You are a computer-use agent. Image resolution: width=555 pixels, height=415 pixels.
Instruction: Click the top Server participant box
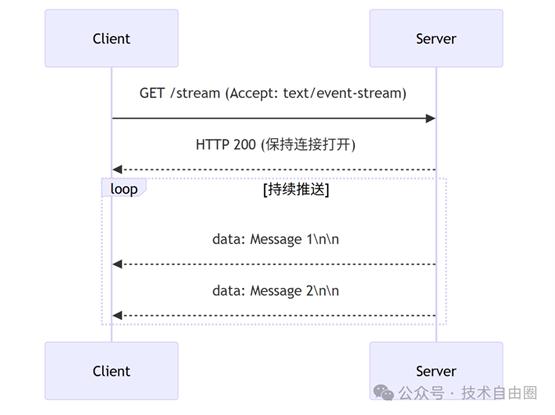436,38
